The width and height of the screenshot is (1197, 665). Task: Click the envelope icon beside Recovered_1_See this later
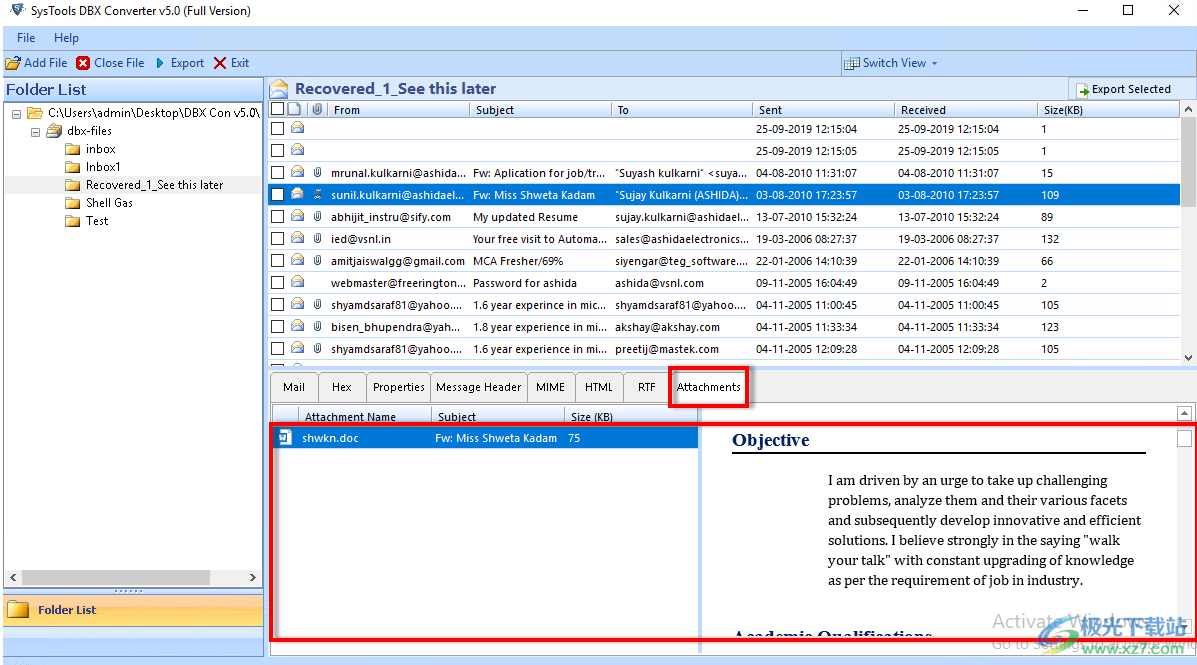pyautogui.click(x=278, y=88)
